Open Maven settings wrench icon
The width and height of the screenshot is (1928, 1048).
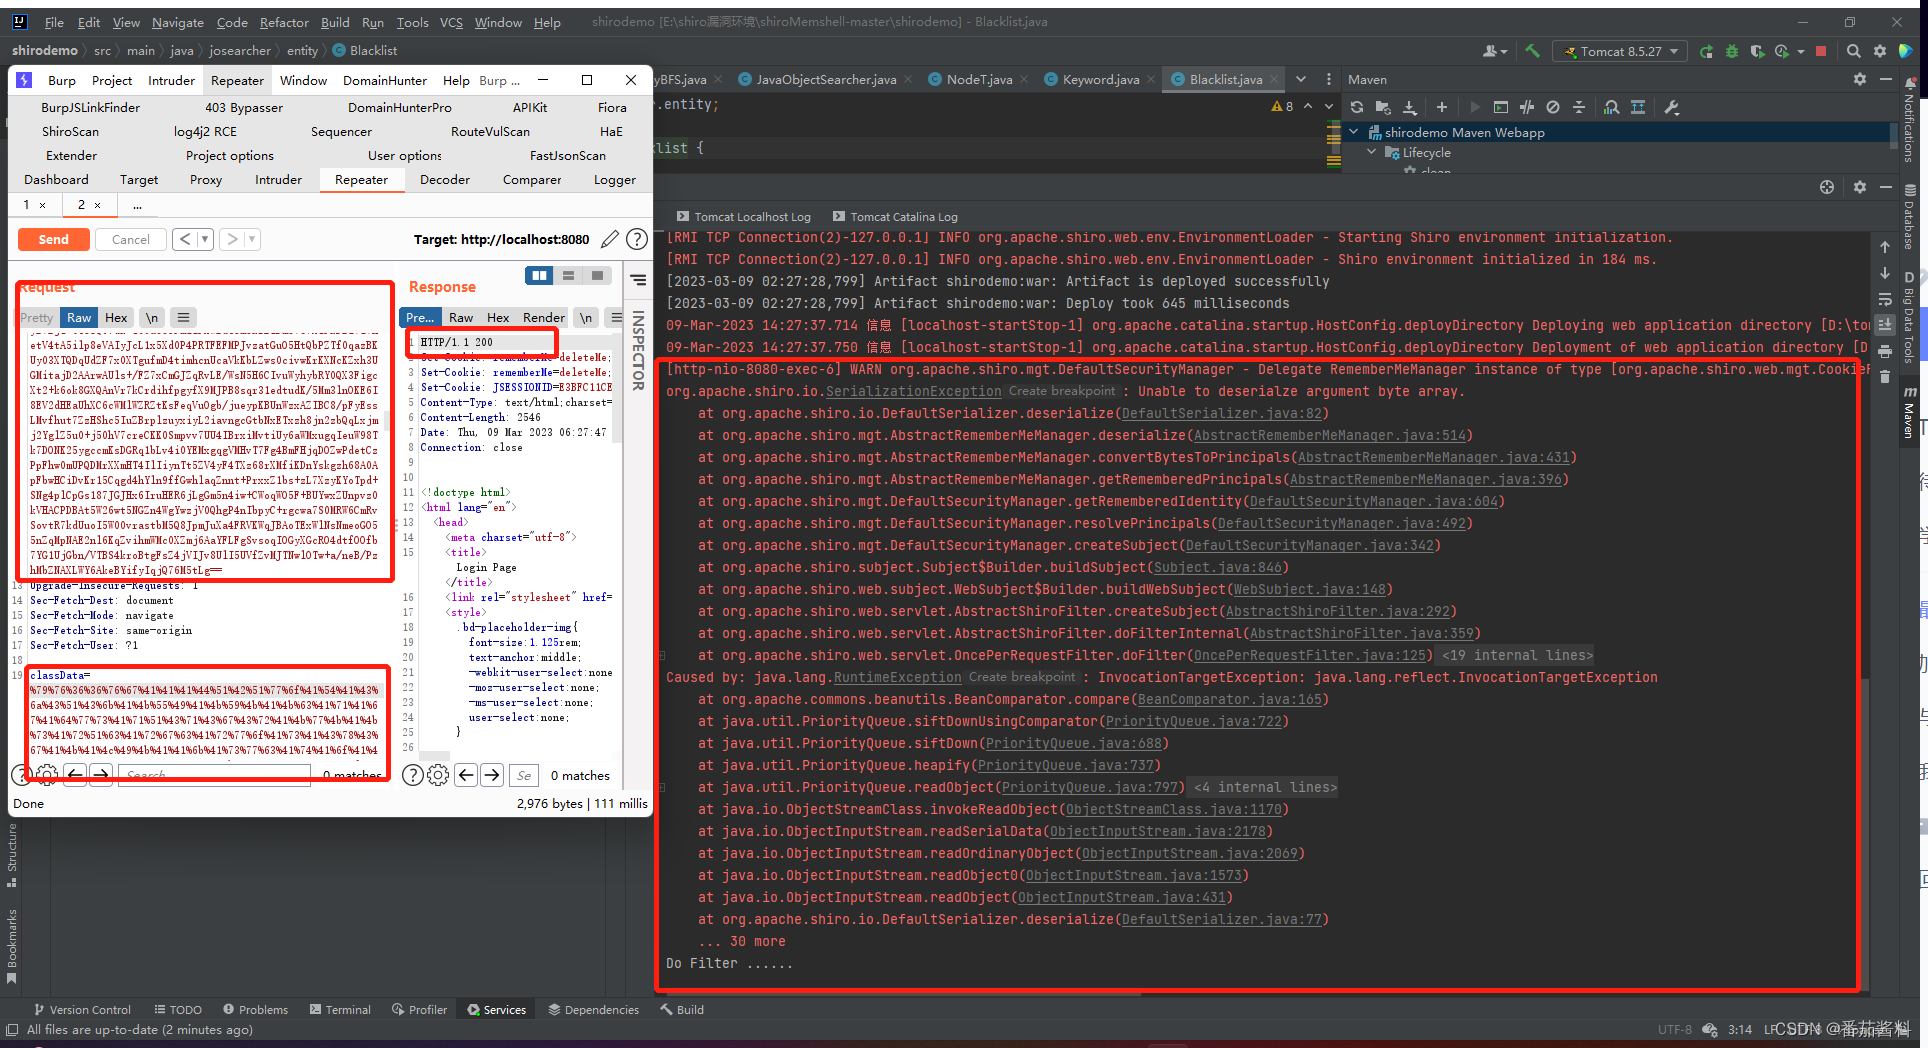click(1672, 107)
